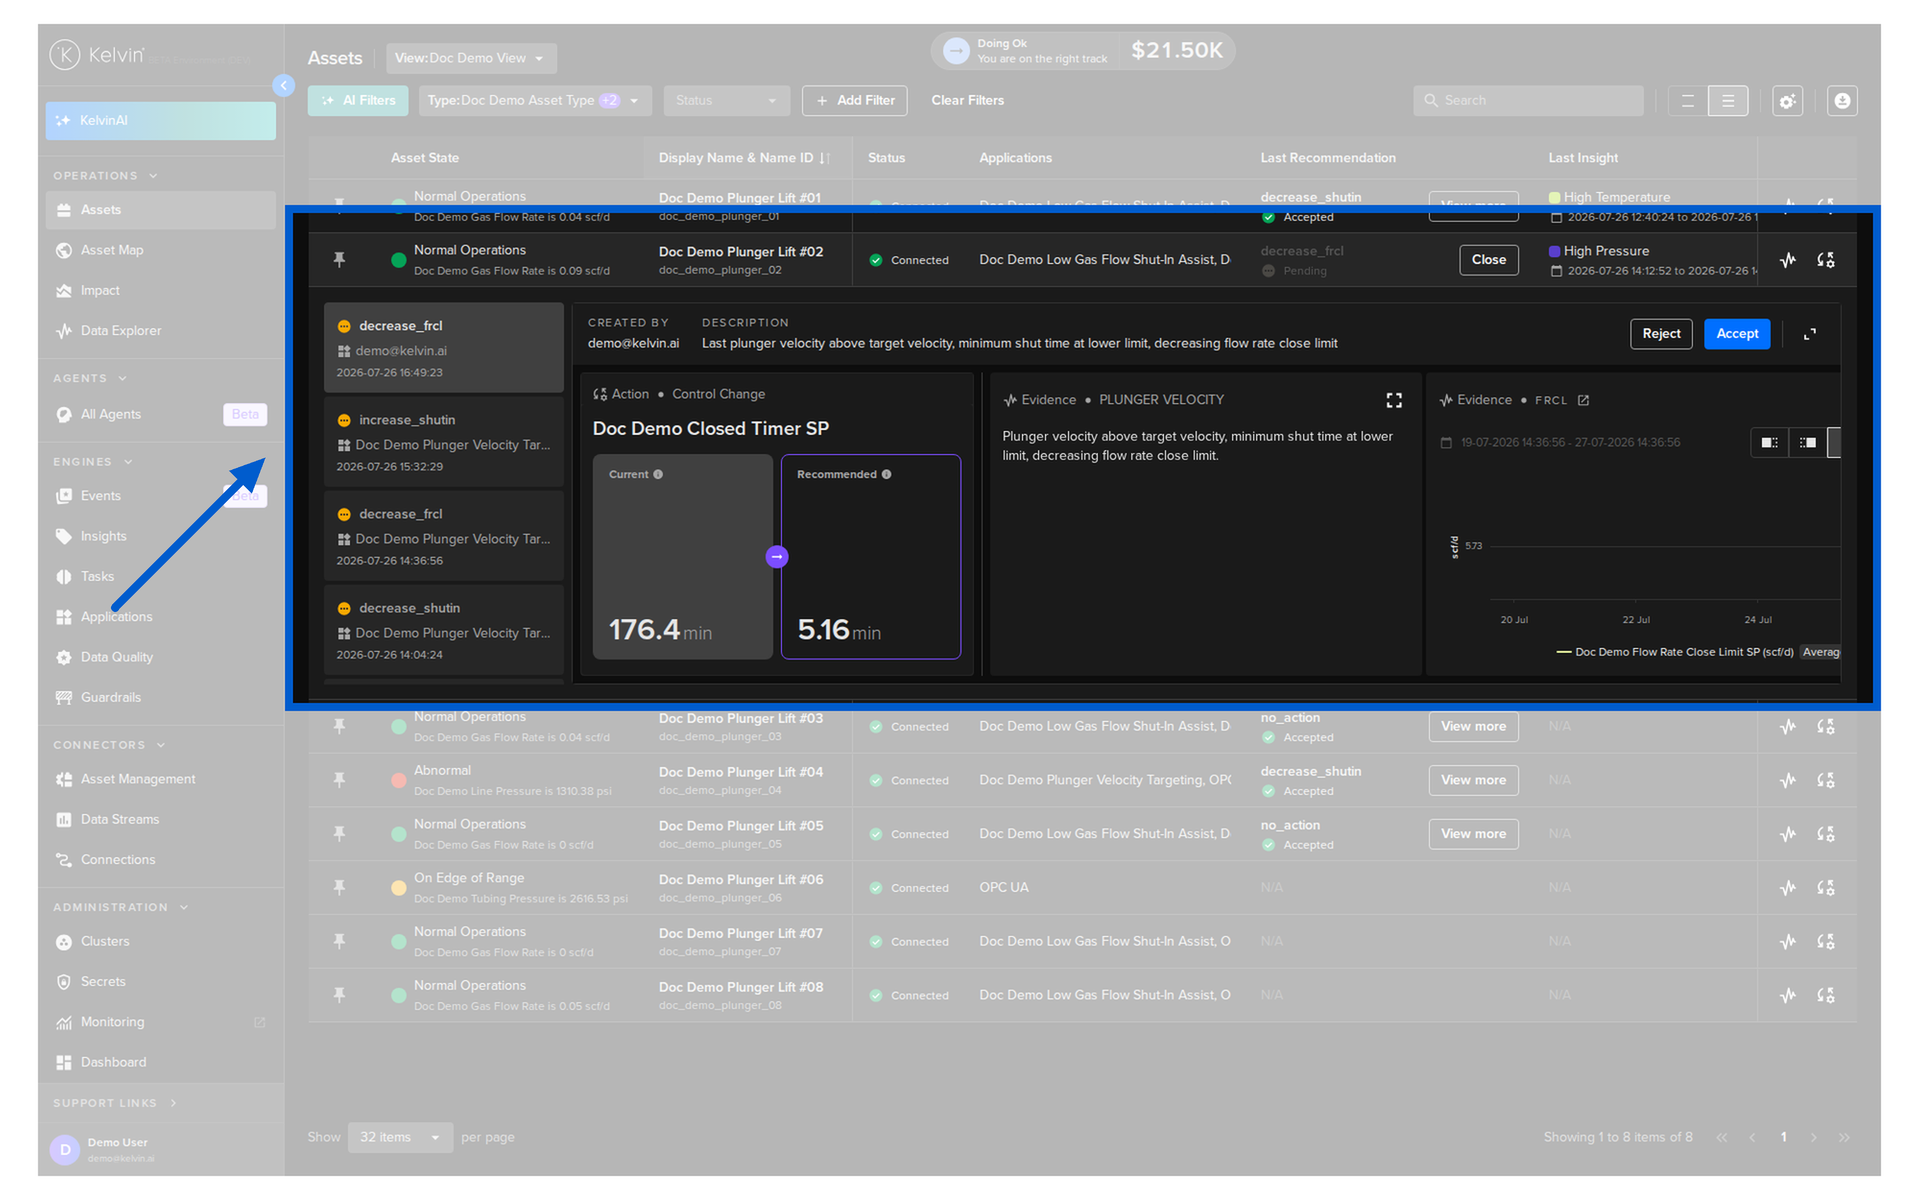
Task: Toggle the pin on Doc Demo Plunger Lift #04
Action: (339, 780)
